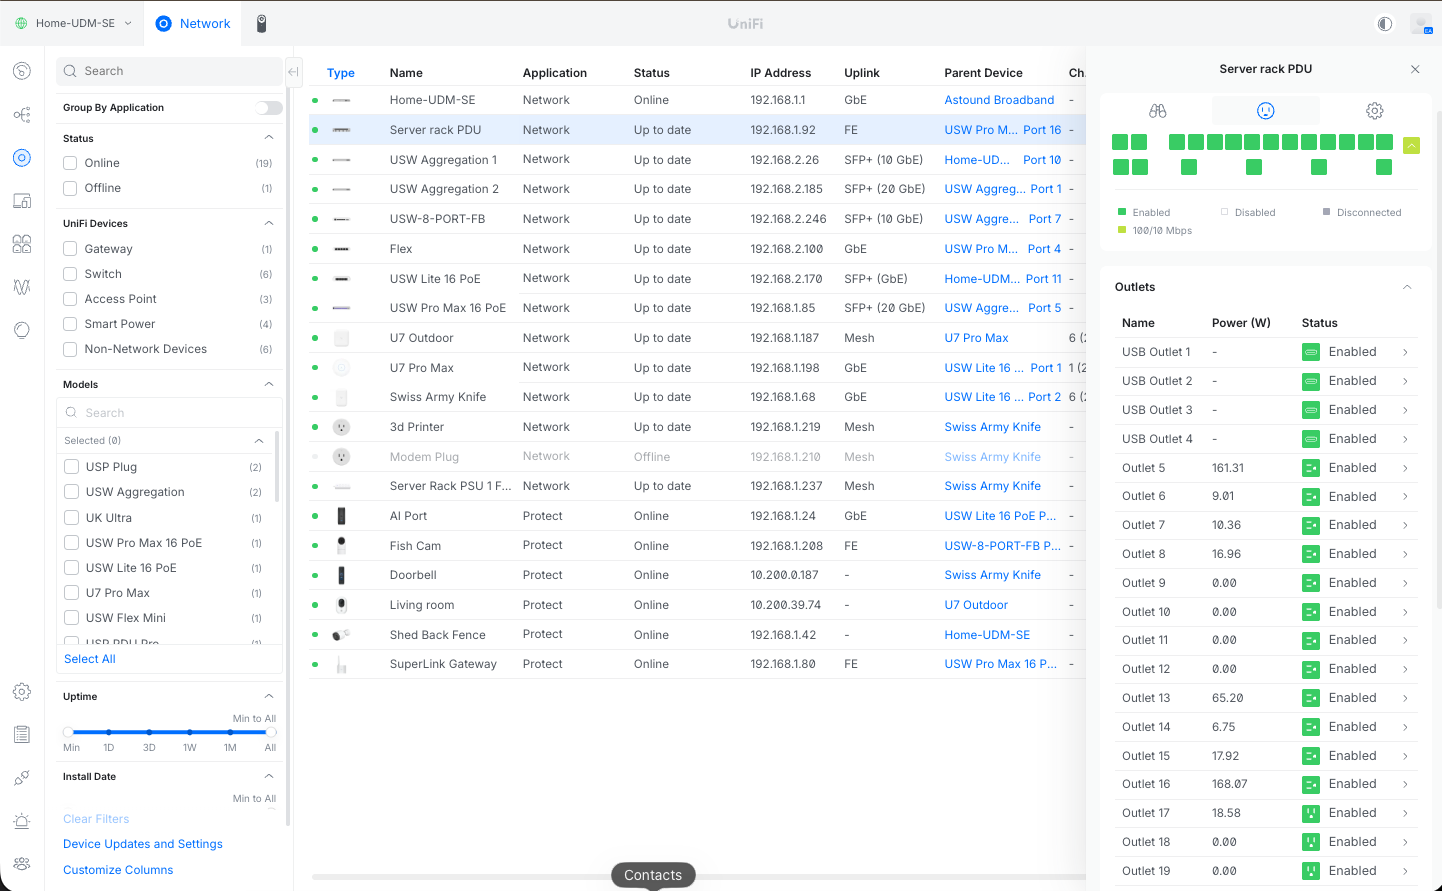1442x891 pixels.
Task: Collapse the UniFi Devices filter group
Action: click(x=268, y=223)
